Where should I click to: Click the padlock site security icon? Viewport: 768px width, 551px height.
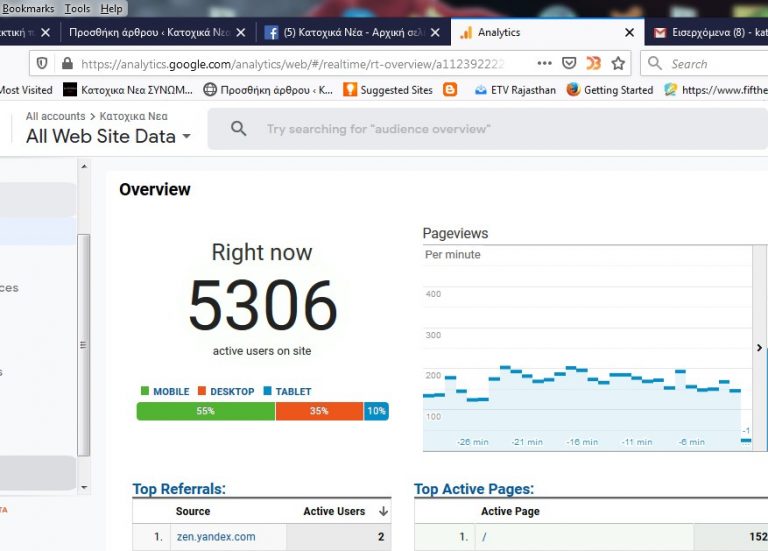coord(67,63)
